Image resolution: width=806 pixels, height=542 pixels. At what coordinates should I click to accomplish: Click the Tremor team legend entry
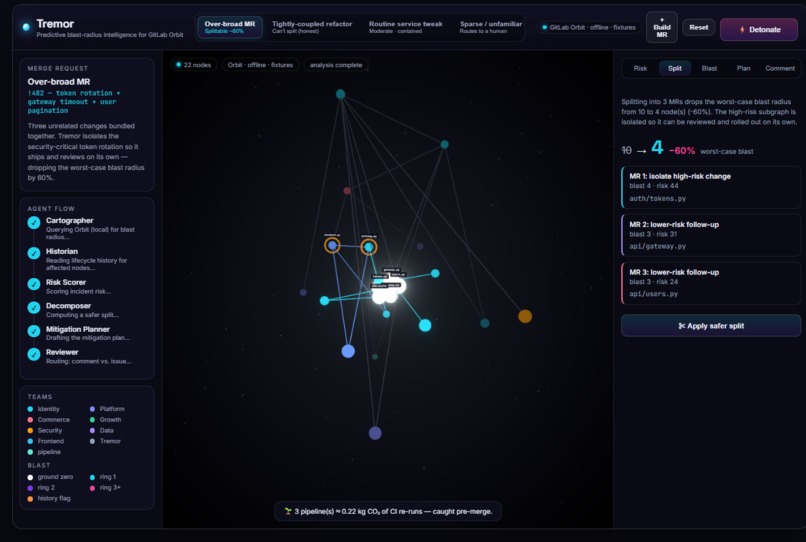pyautogui.click(x=105, y=441)
